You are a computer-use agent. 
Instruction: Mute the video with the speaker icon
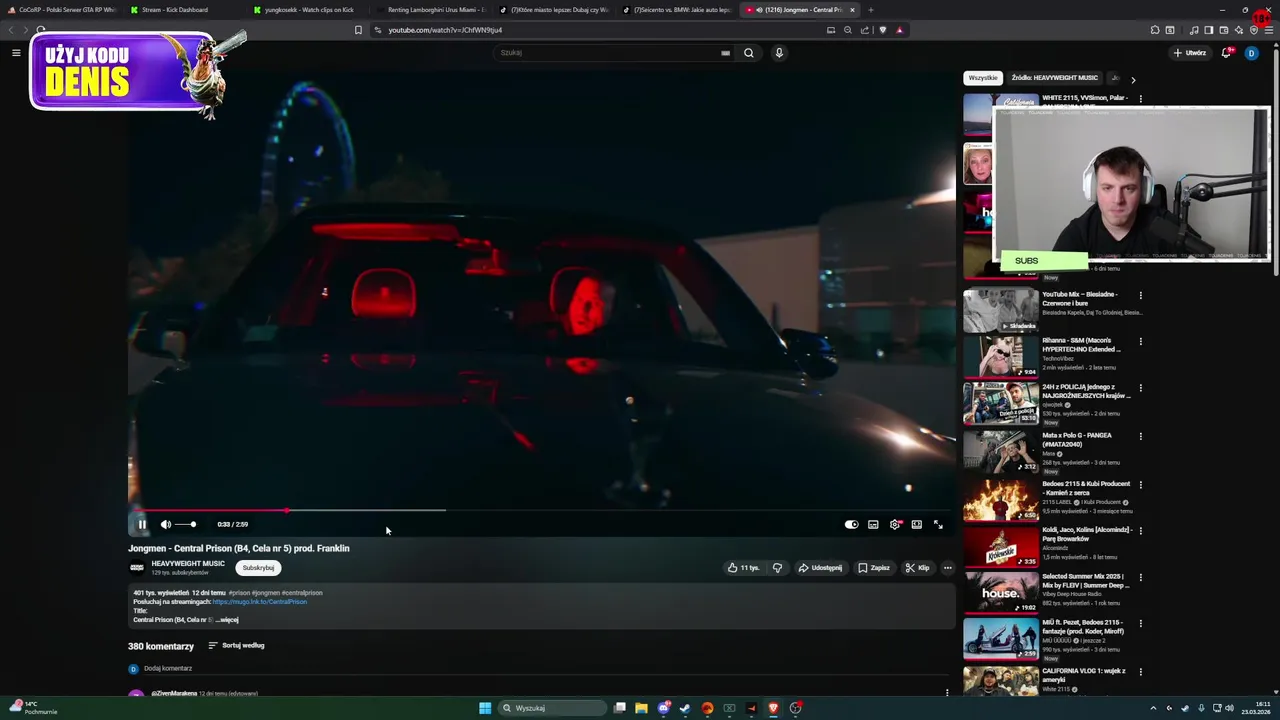point(166,524)
